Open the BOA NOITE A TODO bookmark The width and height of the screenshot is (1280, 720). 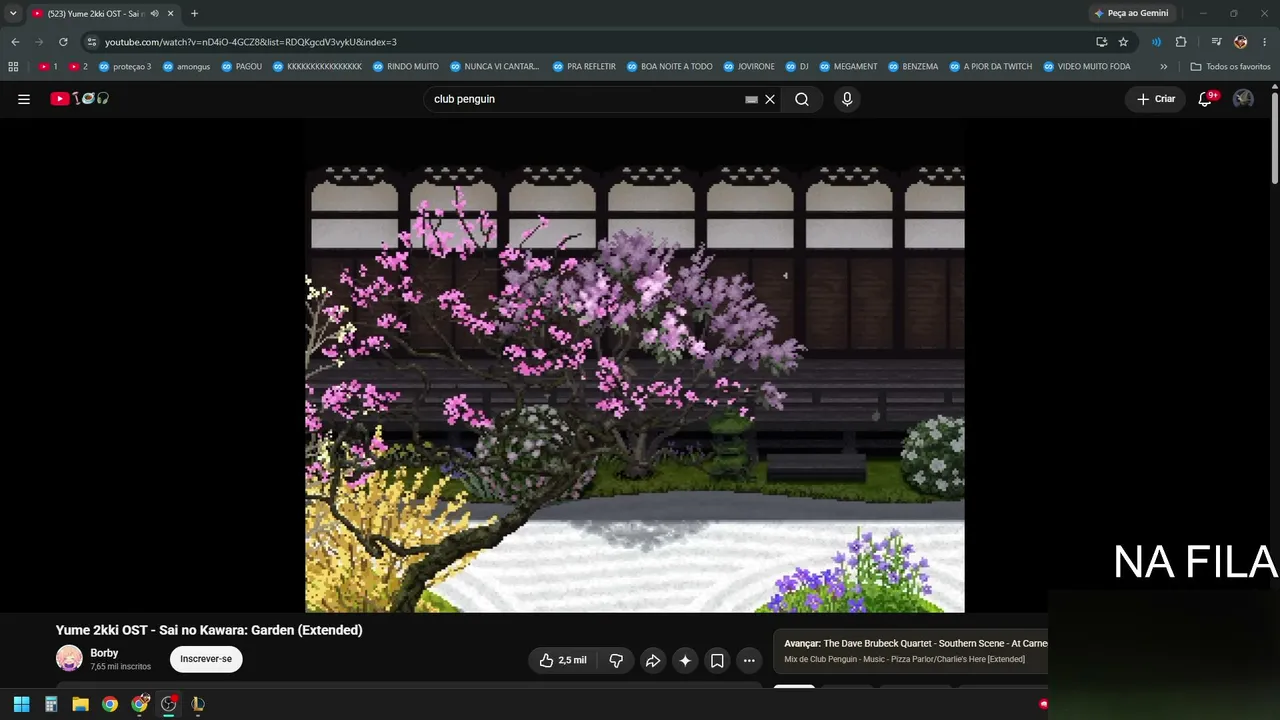669,67
